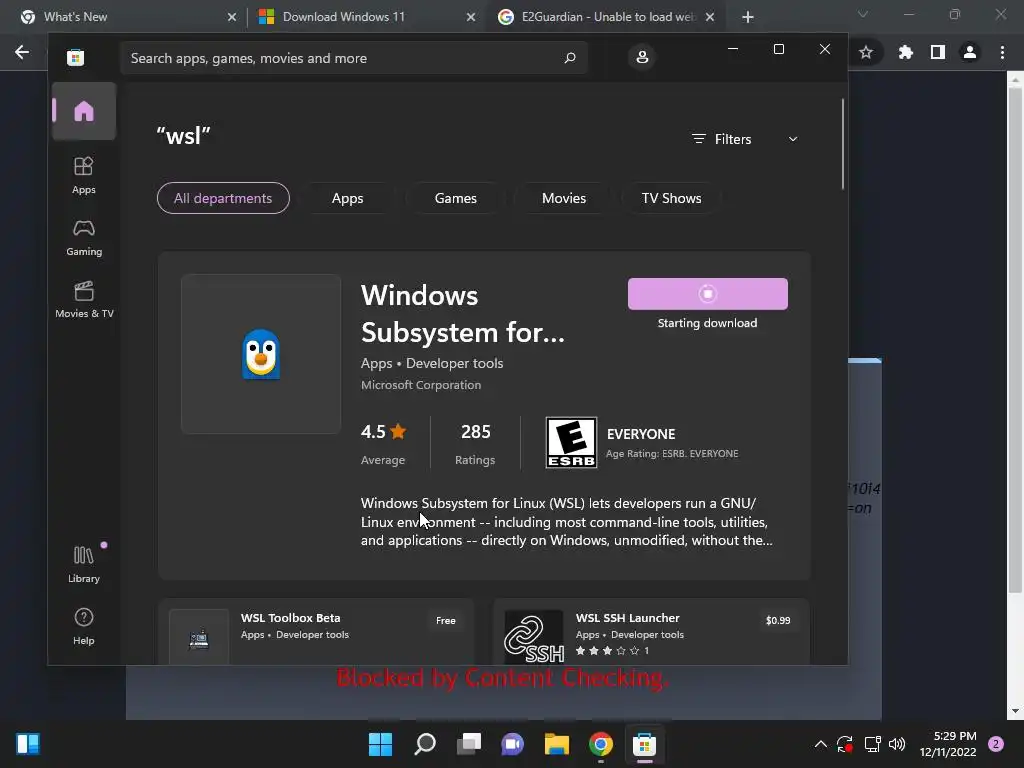The height and width of the screenshot is (768, 1024).
Task: Go back in Chrome
Action: 22,52
